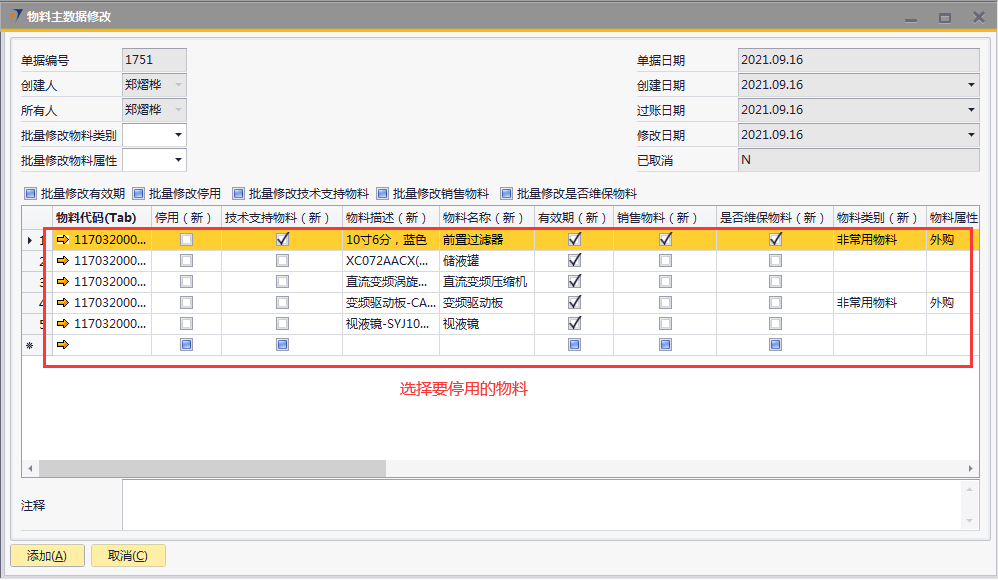Viewport: 998px width, 580px height.
Task: Enable 销售物料 checkbox for 变频驱动板 row
Action: tap(665, 303)
